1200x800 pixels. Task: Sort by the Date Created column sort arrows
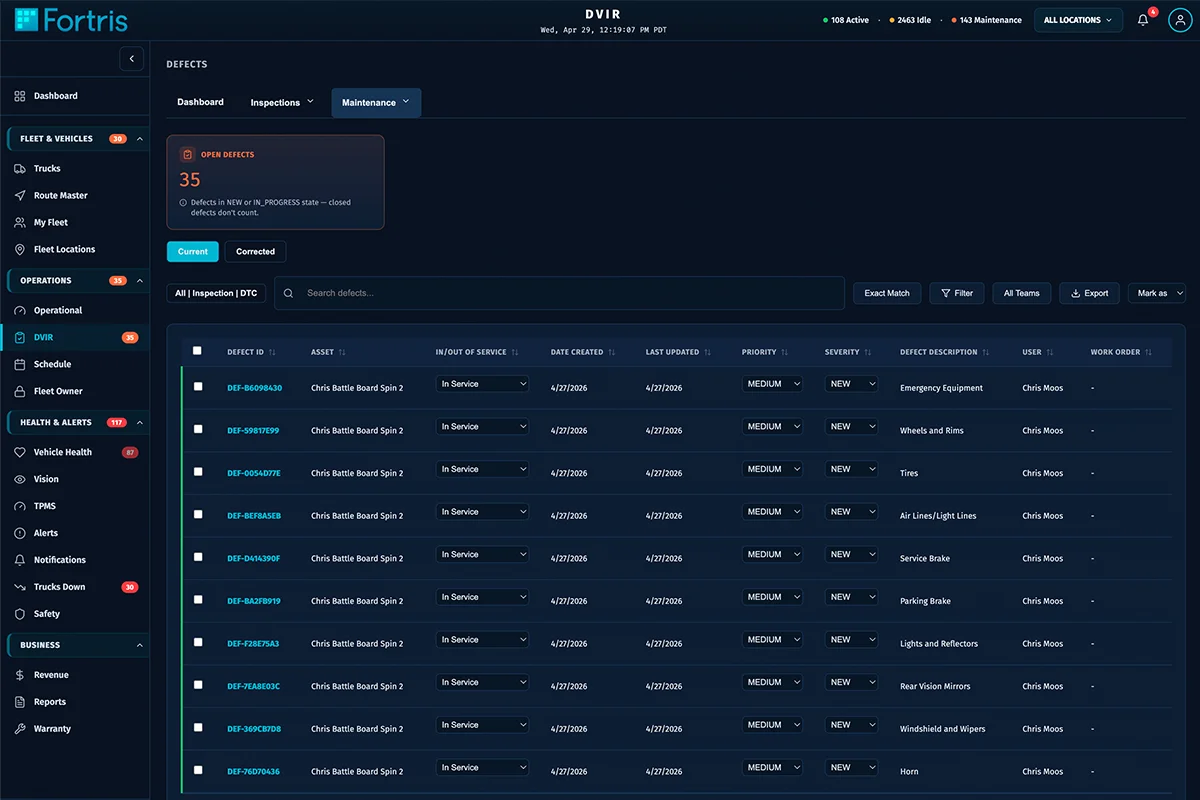pyautogui.click(x=612, y=353)
